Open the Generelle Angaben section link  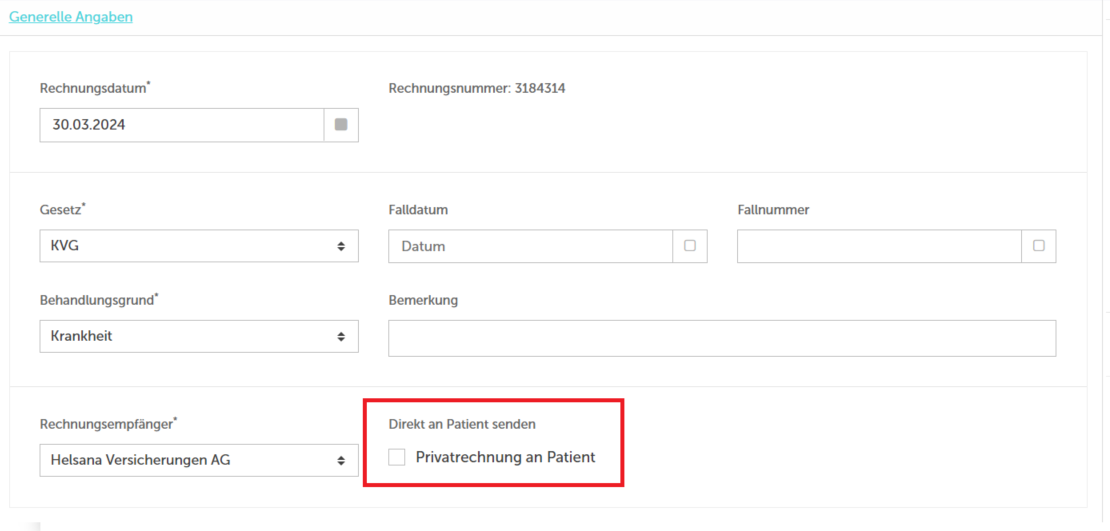coord(71,17)
